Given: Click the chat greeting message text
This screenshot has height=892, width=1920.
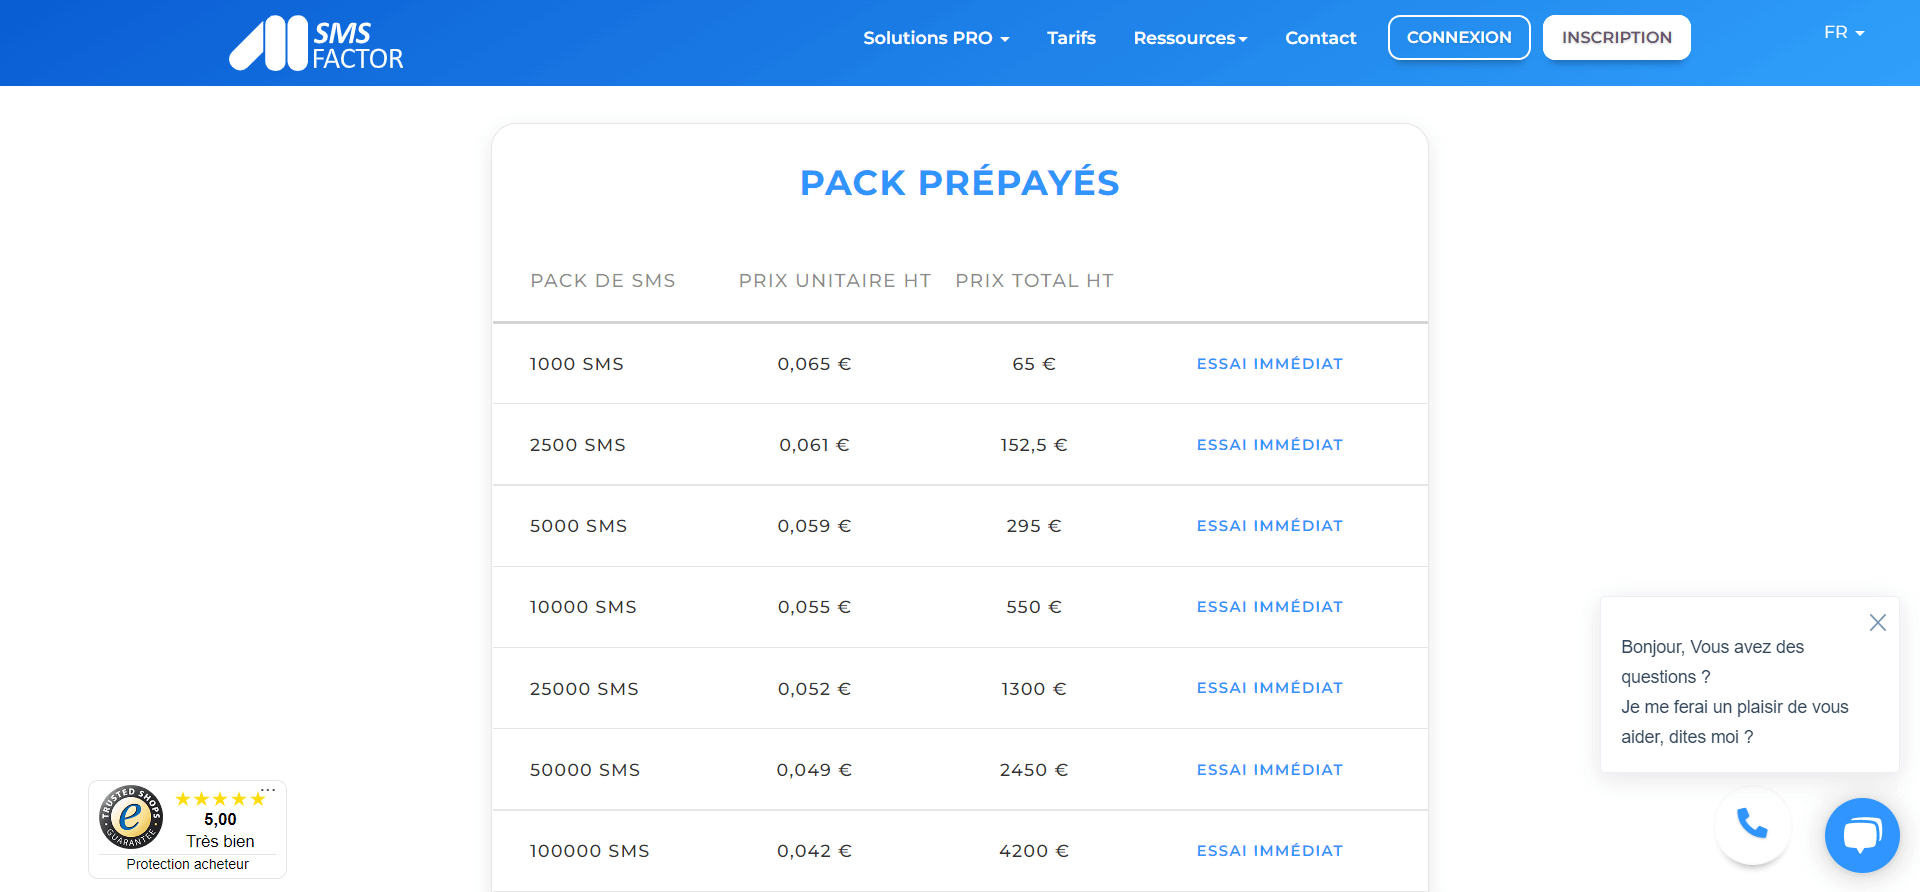Looking at the screenshot, I should tap(1734, 692).
